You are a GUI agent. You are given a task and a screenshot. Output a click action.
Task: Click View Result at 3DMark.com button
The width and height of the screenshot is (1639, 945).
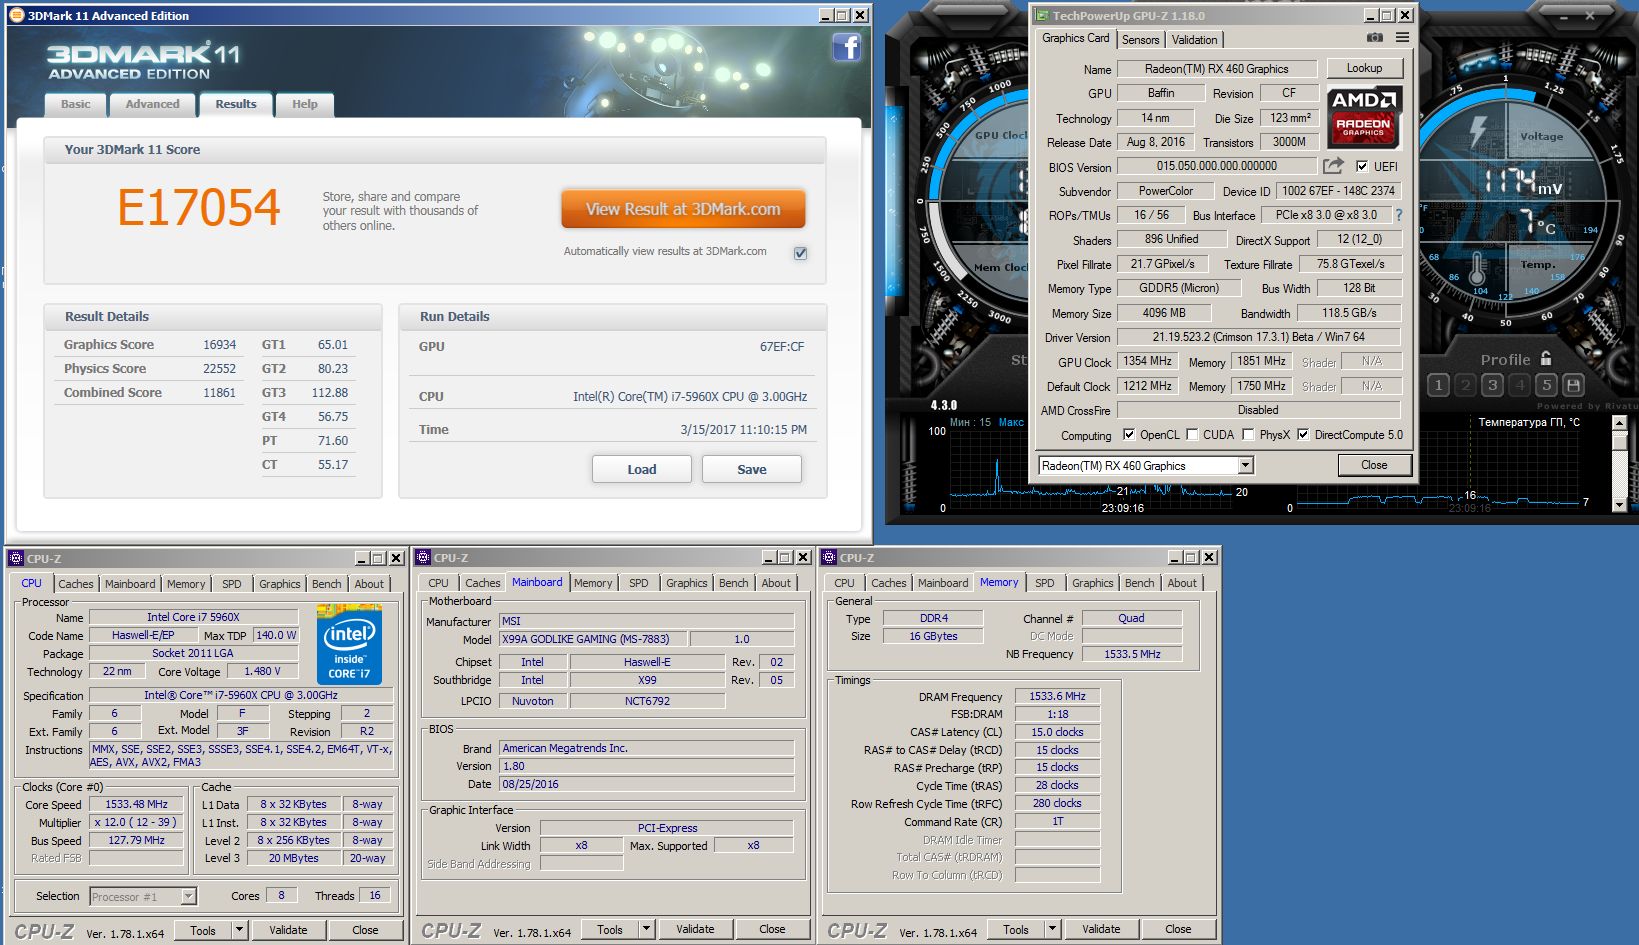683,209
